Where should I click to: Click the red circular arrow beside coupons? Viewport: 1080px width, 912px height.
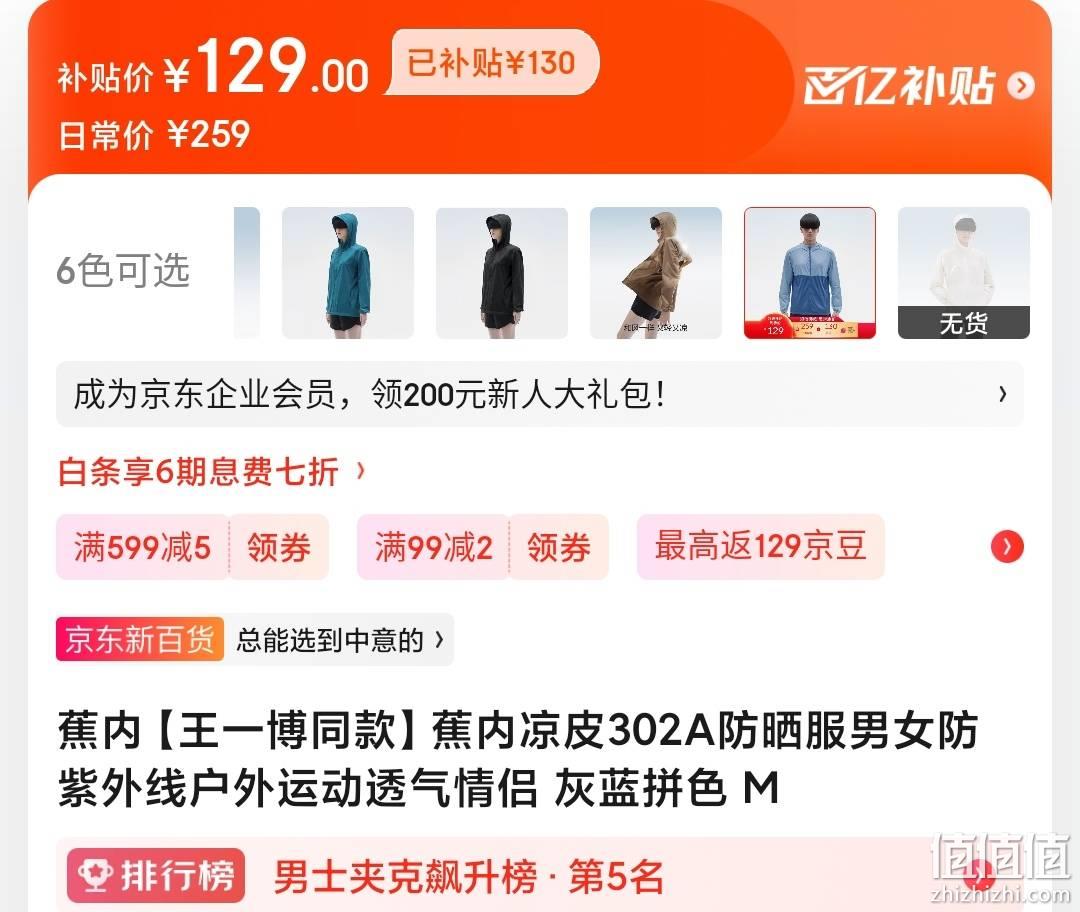1007,547
